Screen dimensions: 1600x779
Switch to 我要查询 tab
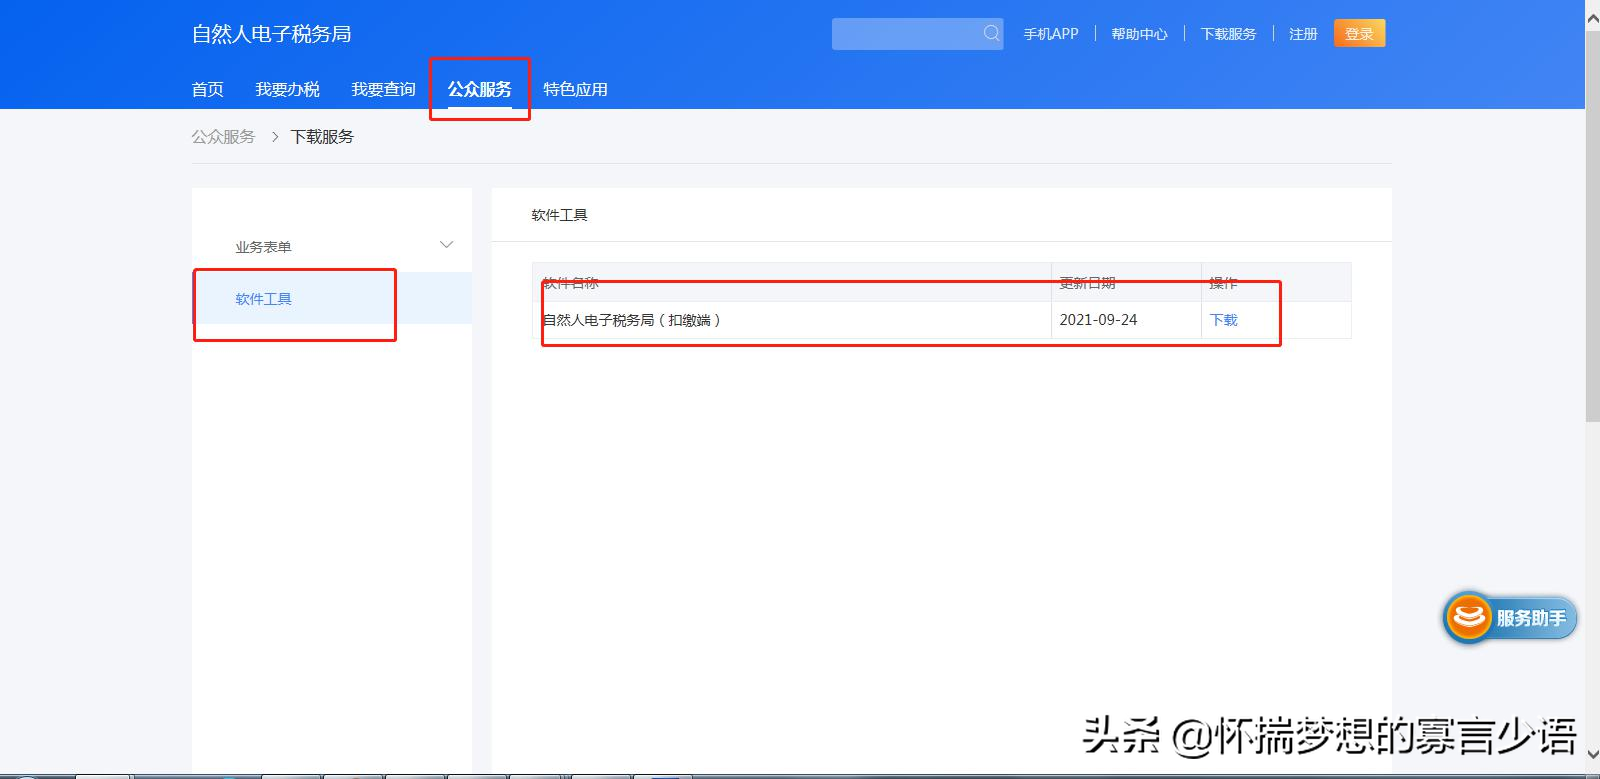[x=383, y=89]
